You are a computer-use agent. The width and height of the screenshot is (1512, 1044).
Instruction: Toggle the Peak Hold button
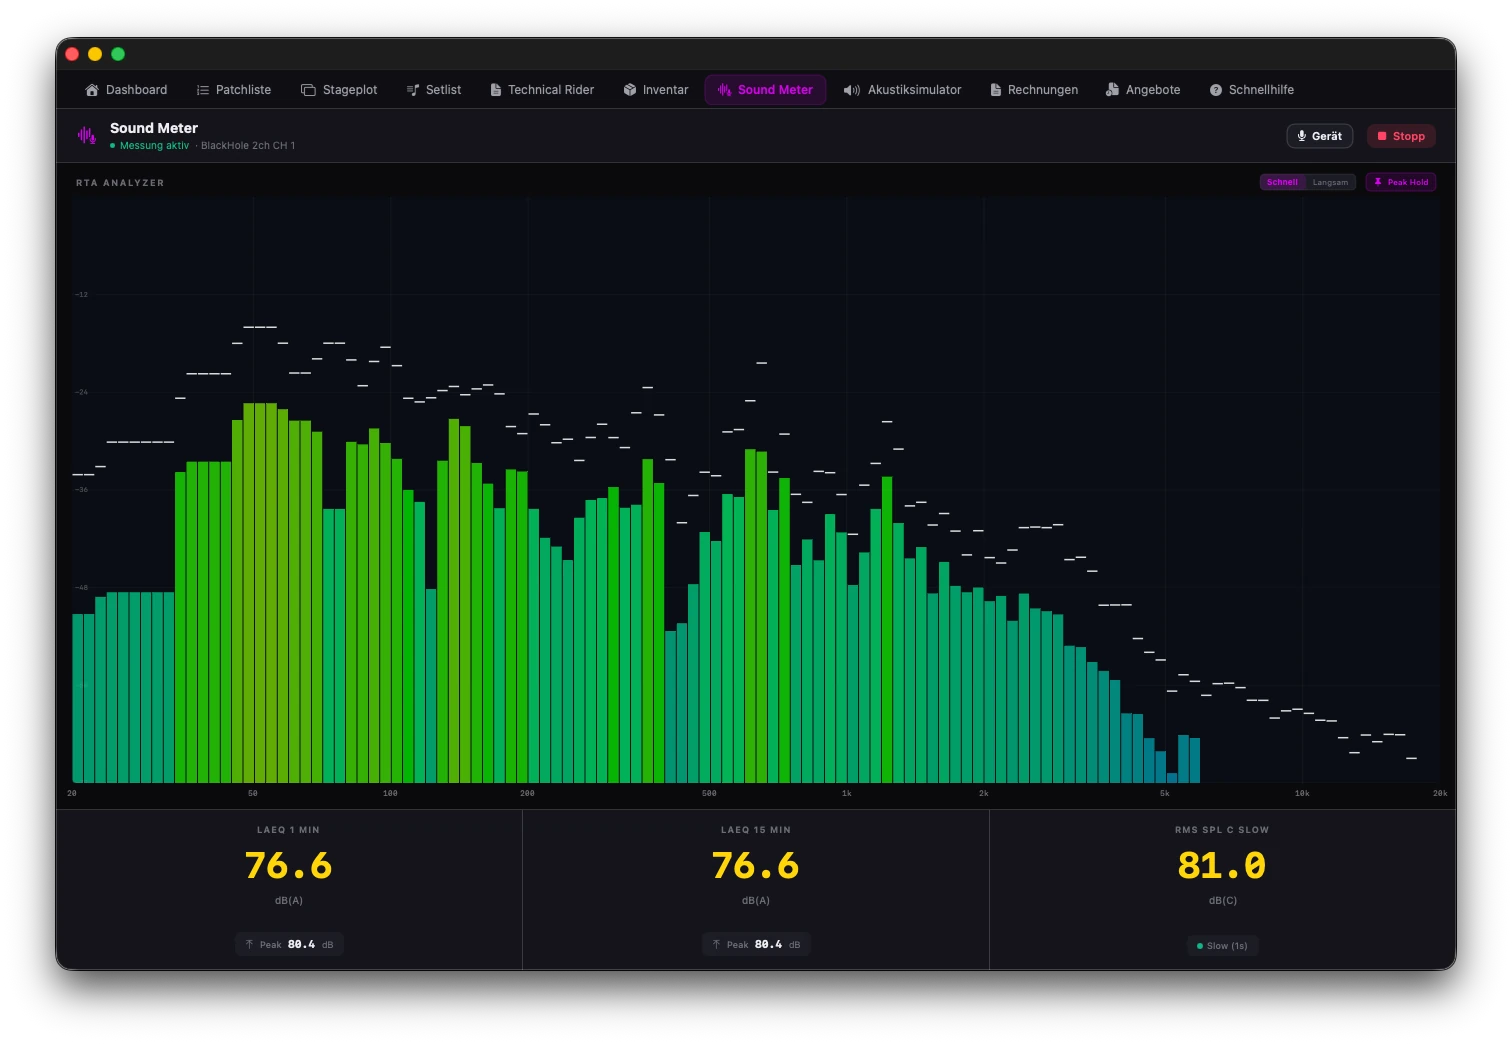pyautogui.click(x=1401, y=182)
